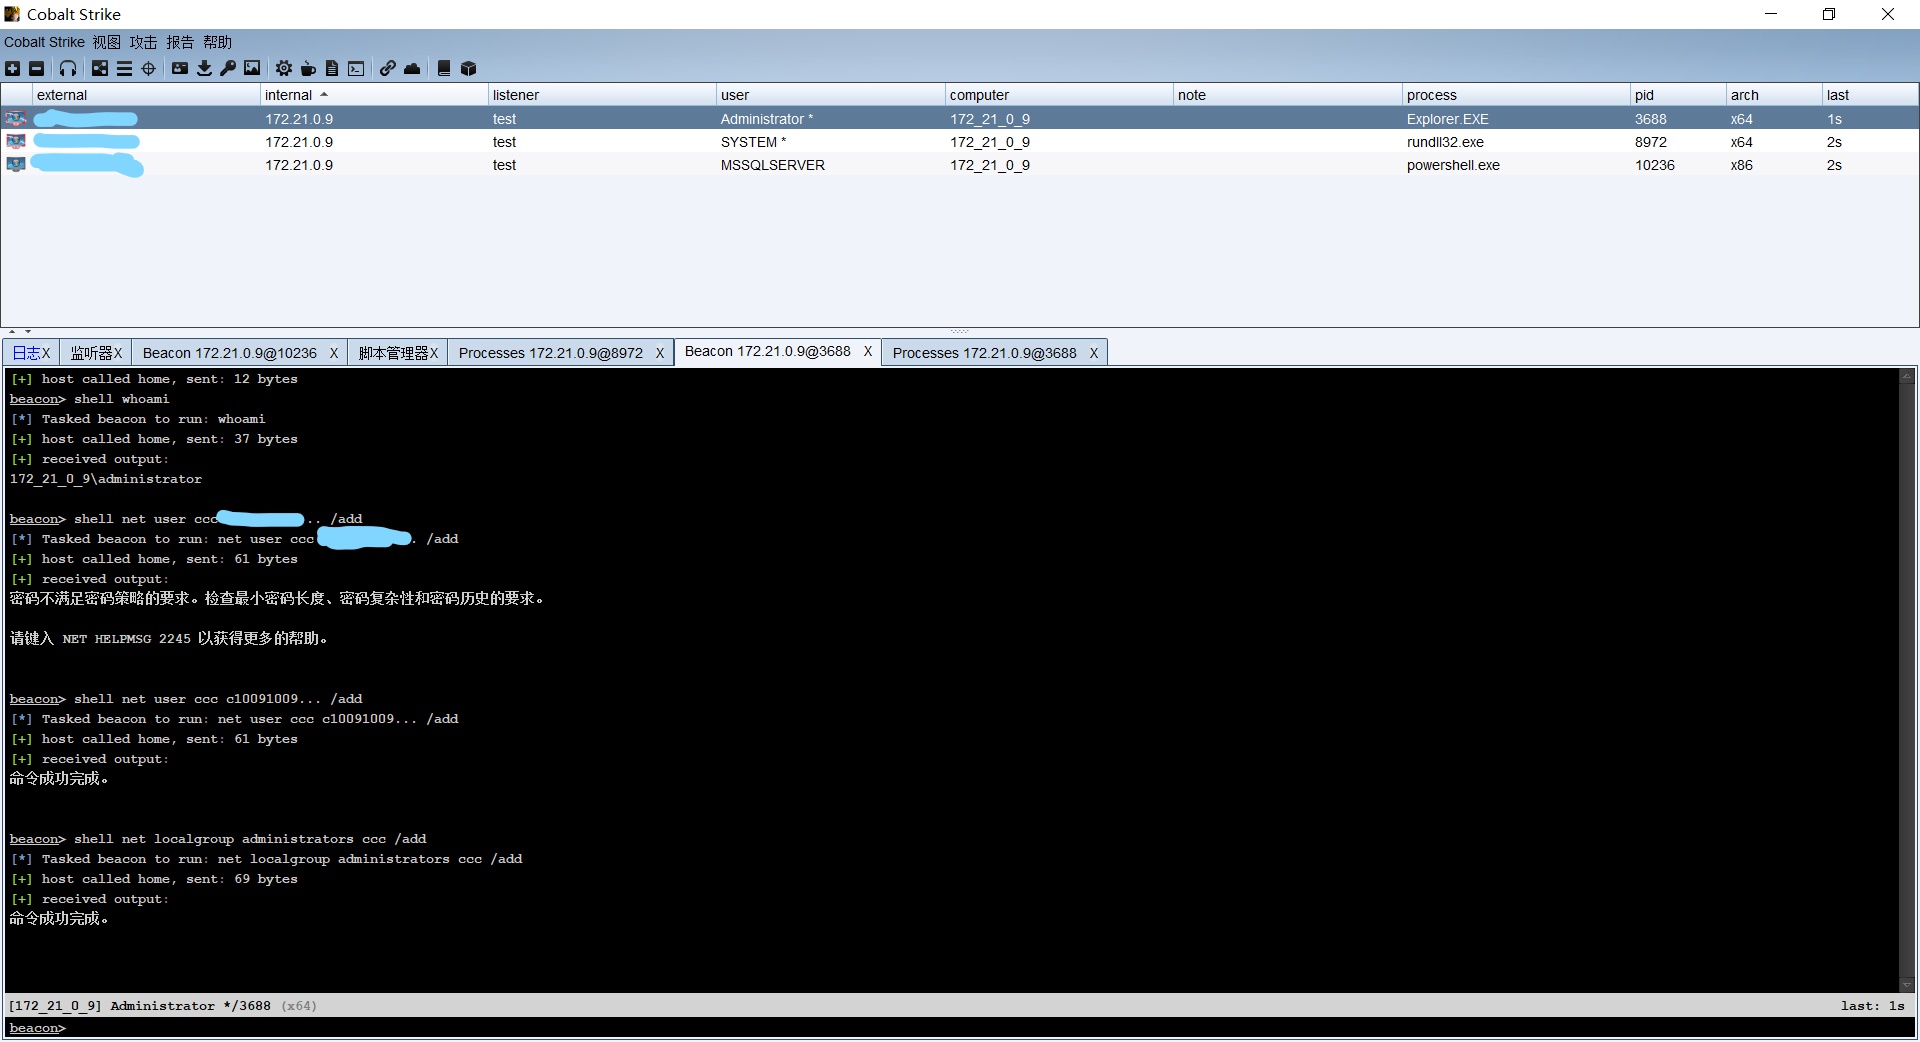Screen dimensions: 1920x1042
Task: Switch to the 监听器 tab
Action: click(x=95, y=353)
